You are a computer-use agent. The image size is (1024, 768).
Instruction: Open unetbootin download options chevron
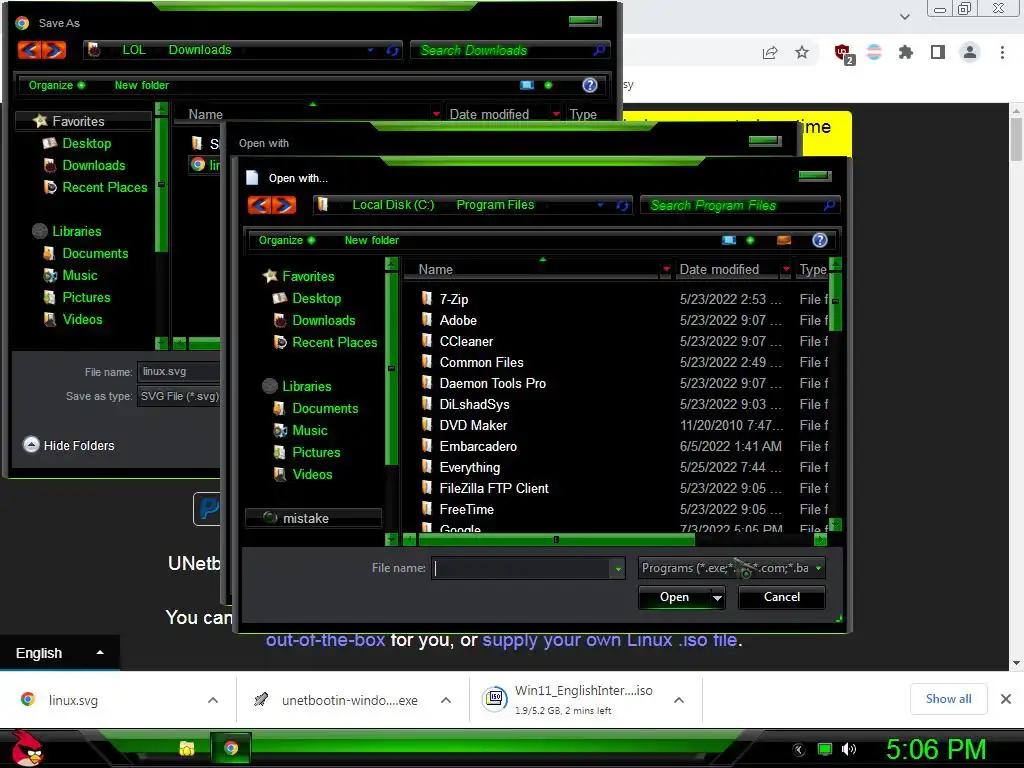[x=446, y=700]
